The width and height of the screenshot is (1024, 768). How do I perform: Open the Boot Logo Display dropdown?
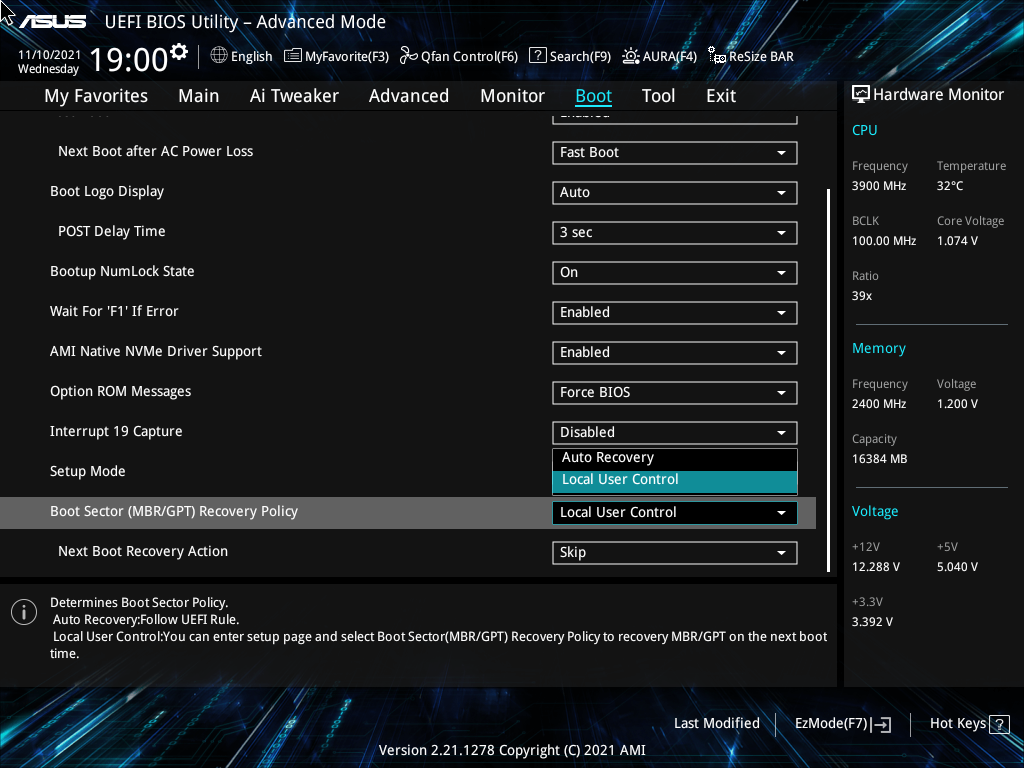[675, 193]
